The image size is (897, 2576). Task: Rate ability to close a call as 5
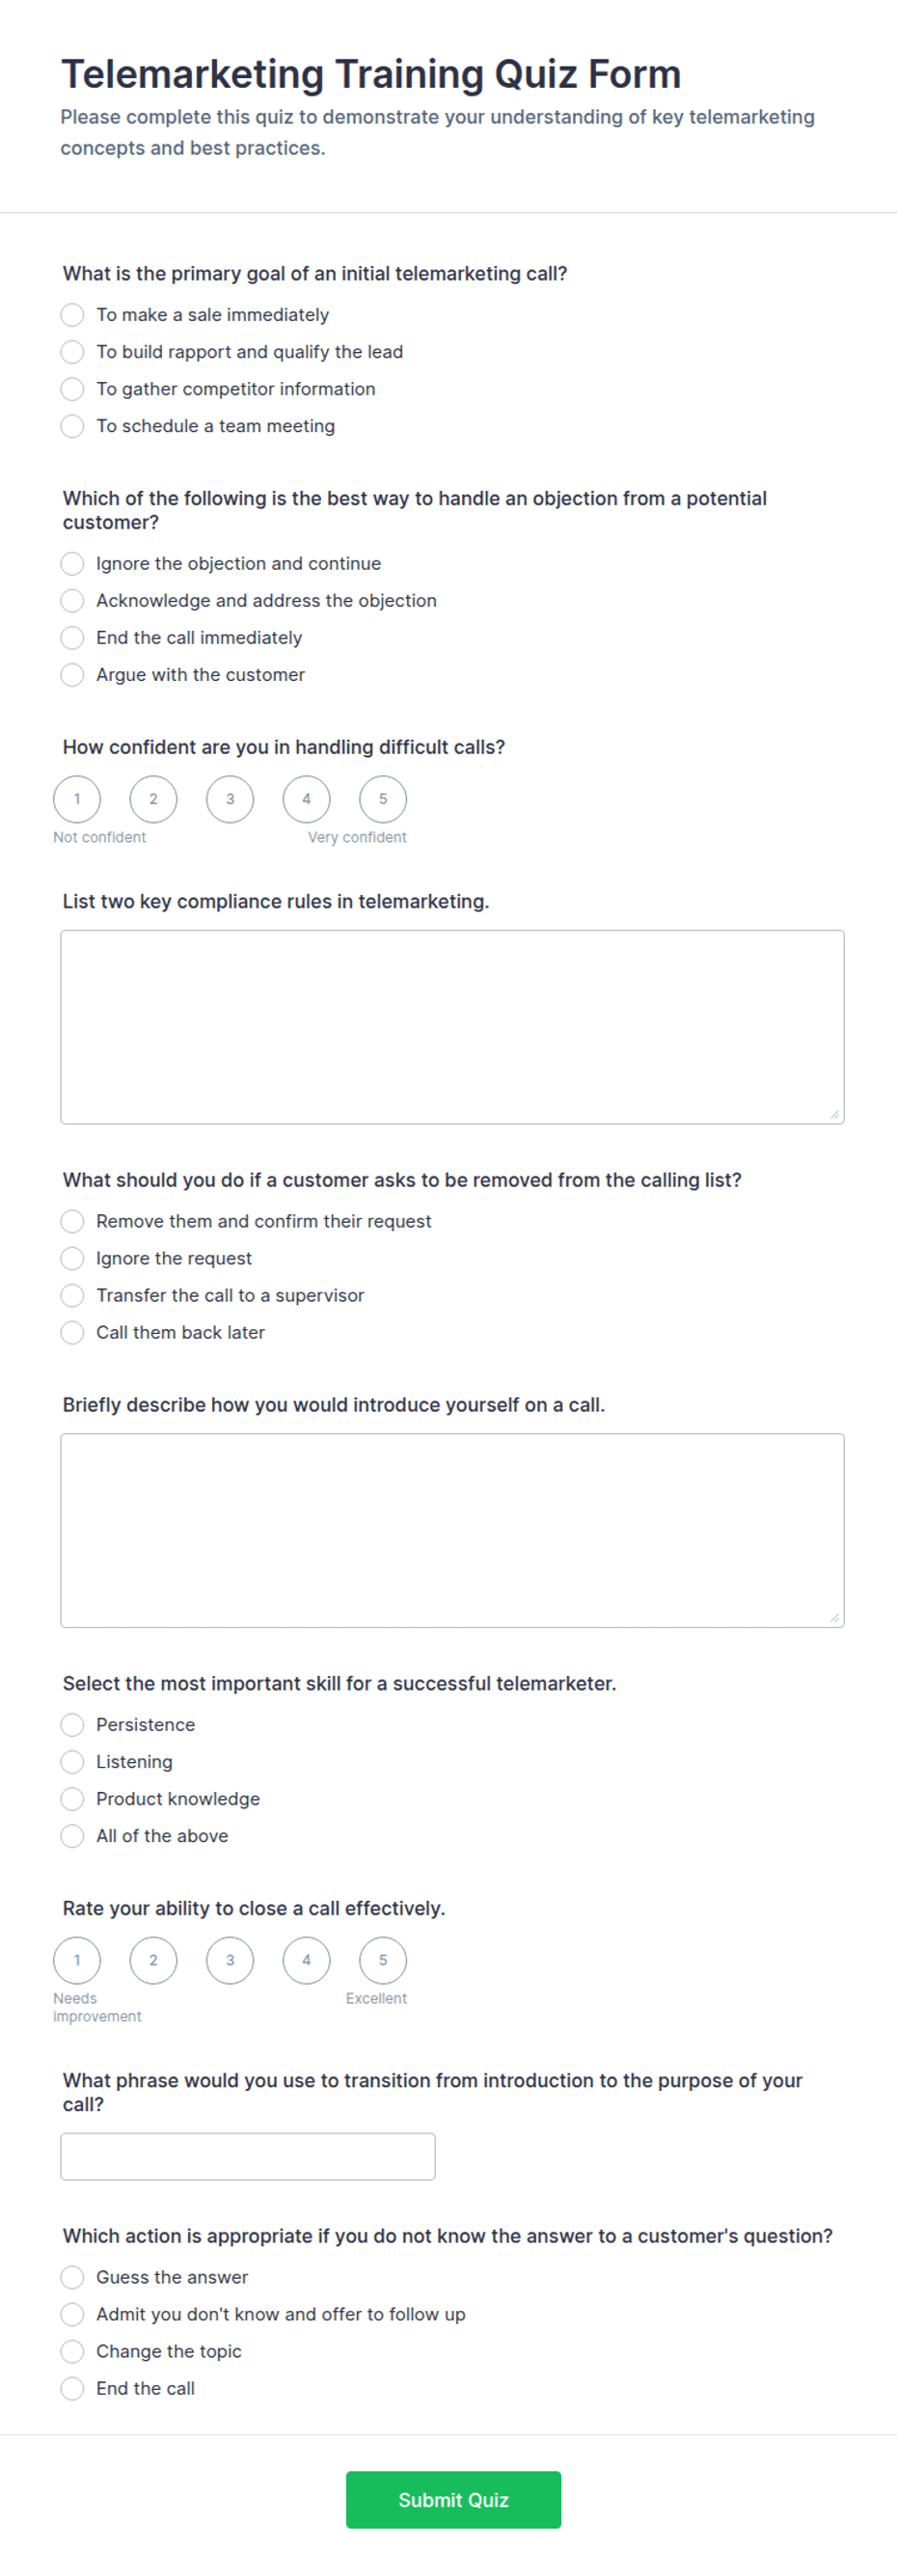383,1960
